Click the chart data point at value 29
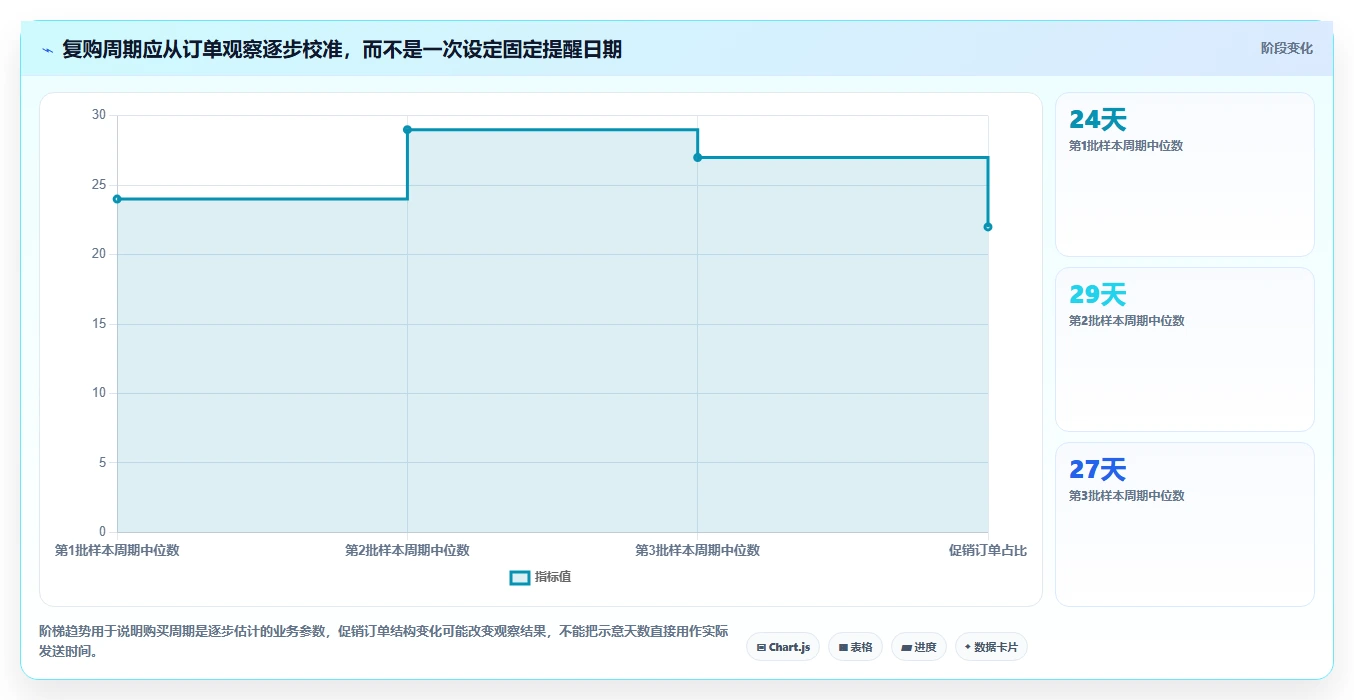Image resolution: width=1354 pixels, height=700 pixels. [x=407, y=129]
